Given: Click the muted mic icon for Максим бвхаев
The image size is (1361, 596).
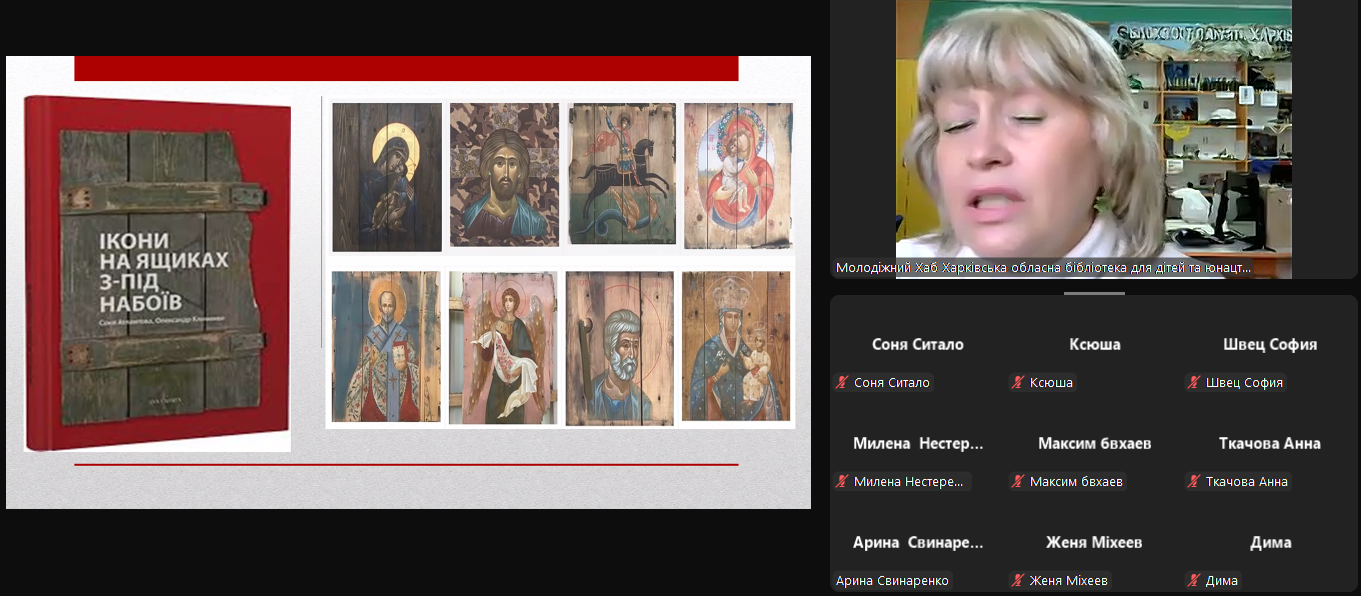Looking at the screenshot, I should tap(1018, 482).
